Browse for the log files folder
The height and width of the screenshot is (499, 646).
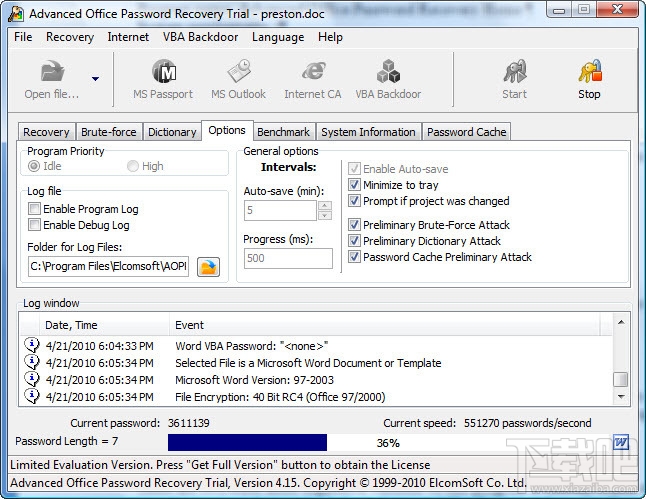point(208,267)
